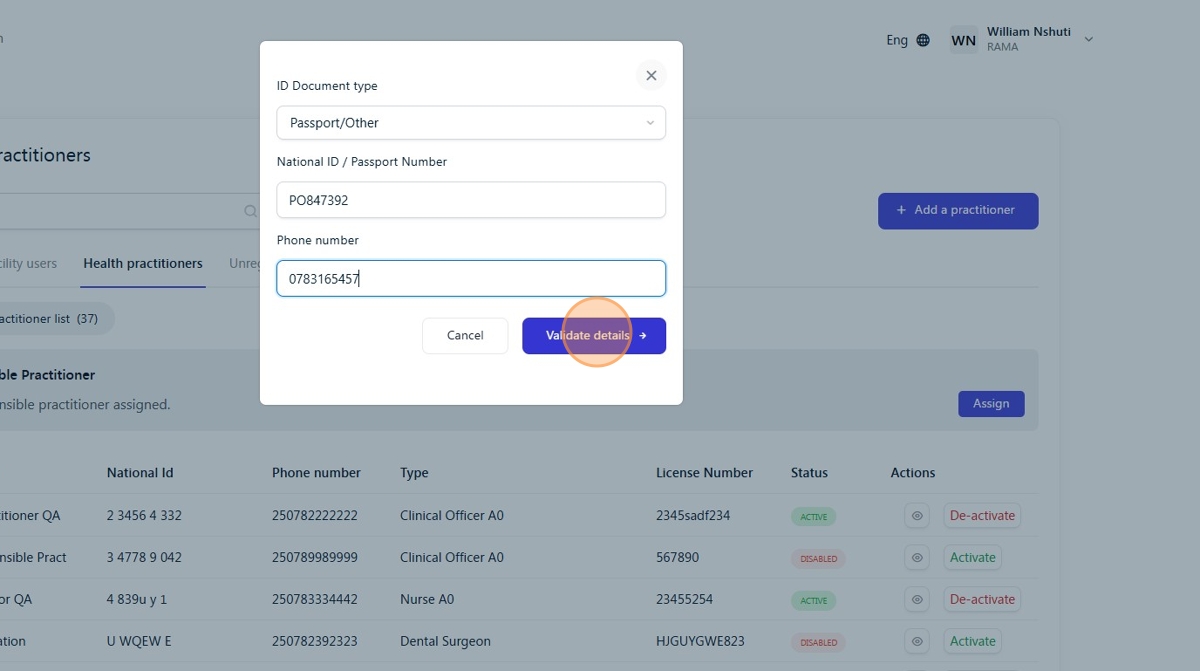Click the Status column header
Screen dimensions: 1200x671
click(809, 473)
